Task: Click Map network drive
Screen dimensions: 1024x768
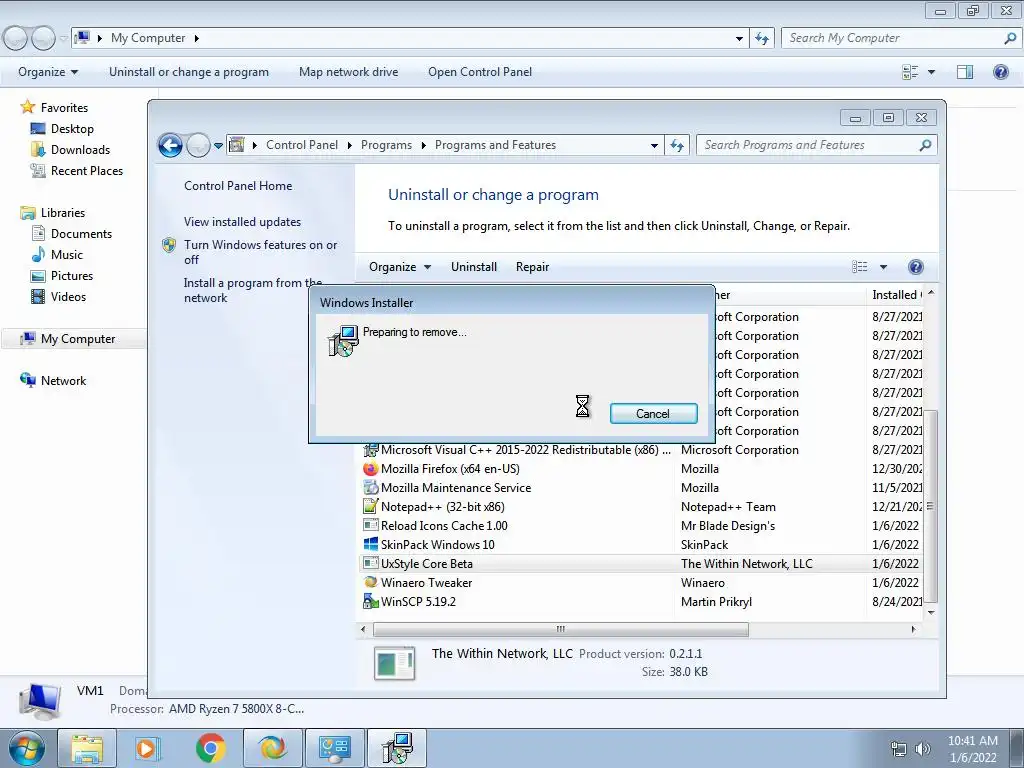Action: (x=348, y=72)
